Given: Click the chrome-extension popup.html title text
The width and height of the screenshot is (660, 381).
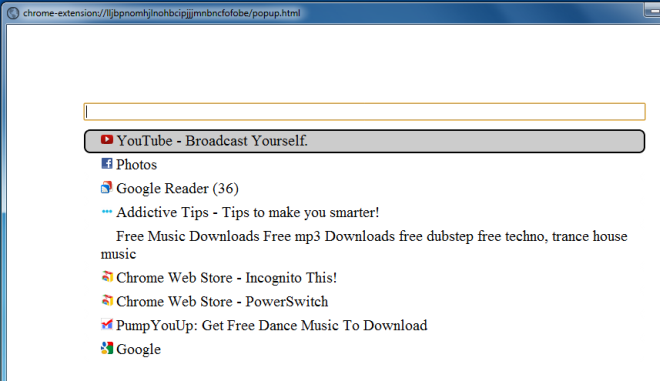Looking at the screenshot, I should pos(162,13).
